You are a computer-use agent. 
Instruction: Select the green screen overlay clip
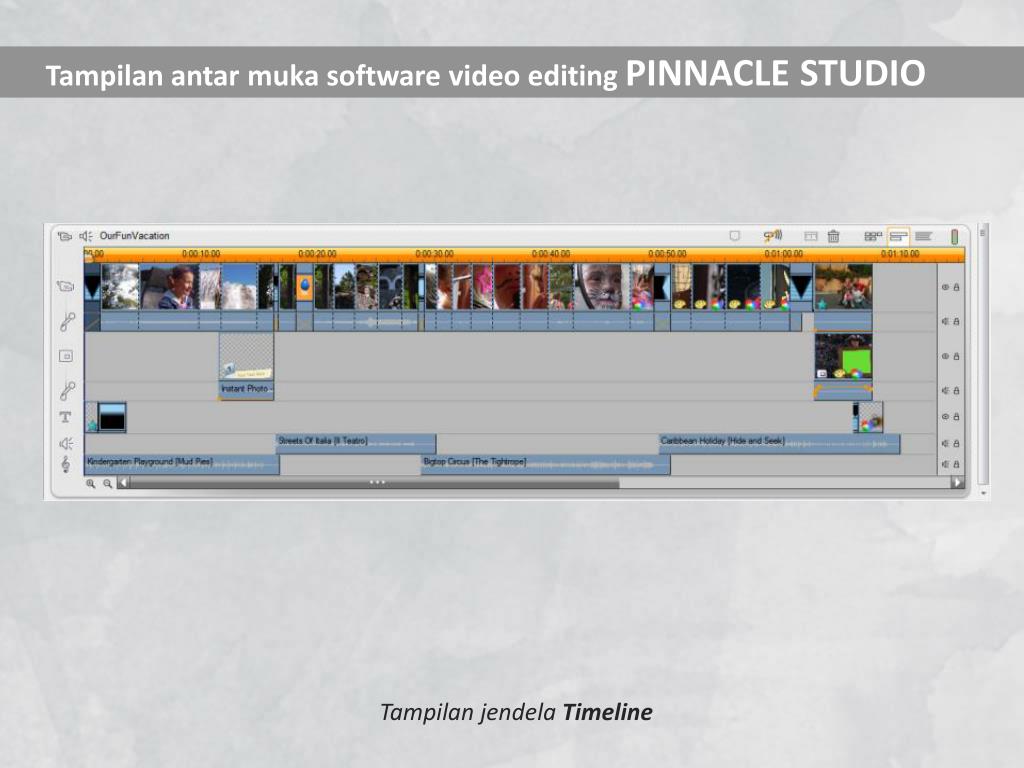[843, 356]
